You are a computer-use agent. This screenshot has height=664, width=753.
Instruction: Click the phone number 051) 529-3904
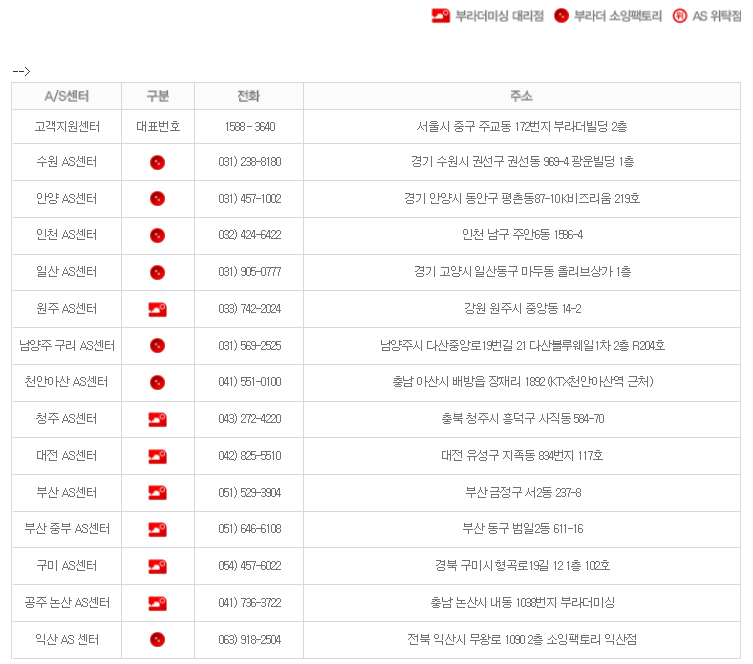pos(250,493)
